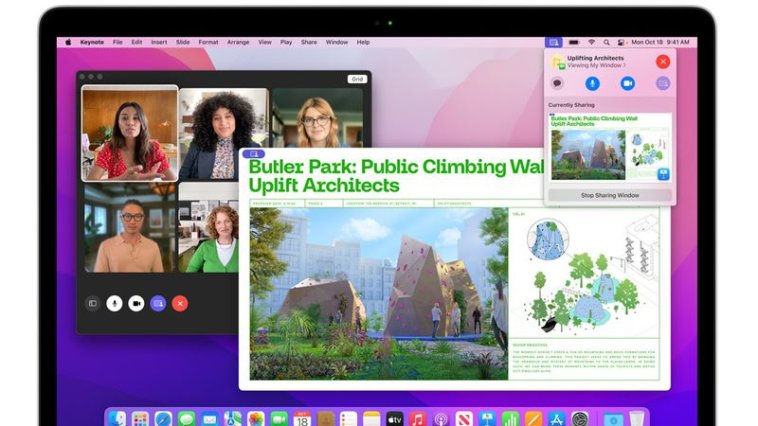Screen dimensions: 758x426
Task: Open the Wi-Fi menu bar icon
Action: (591, 43)
